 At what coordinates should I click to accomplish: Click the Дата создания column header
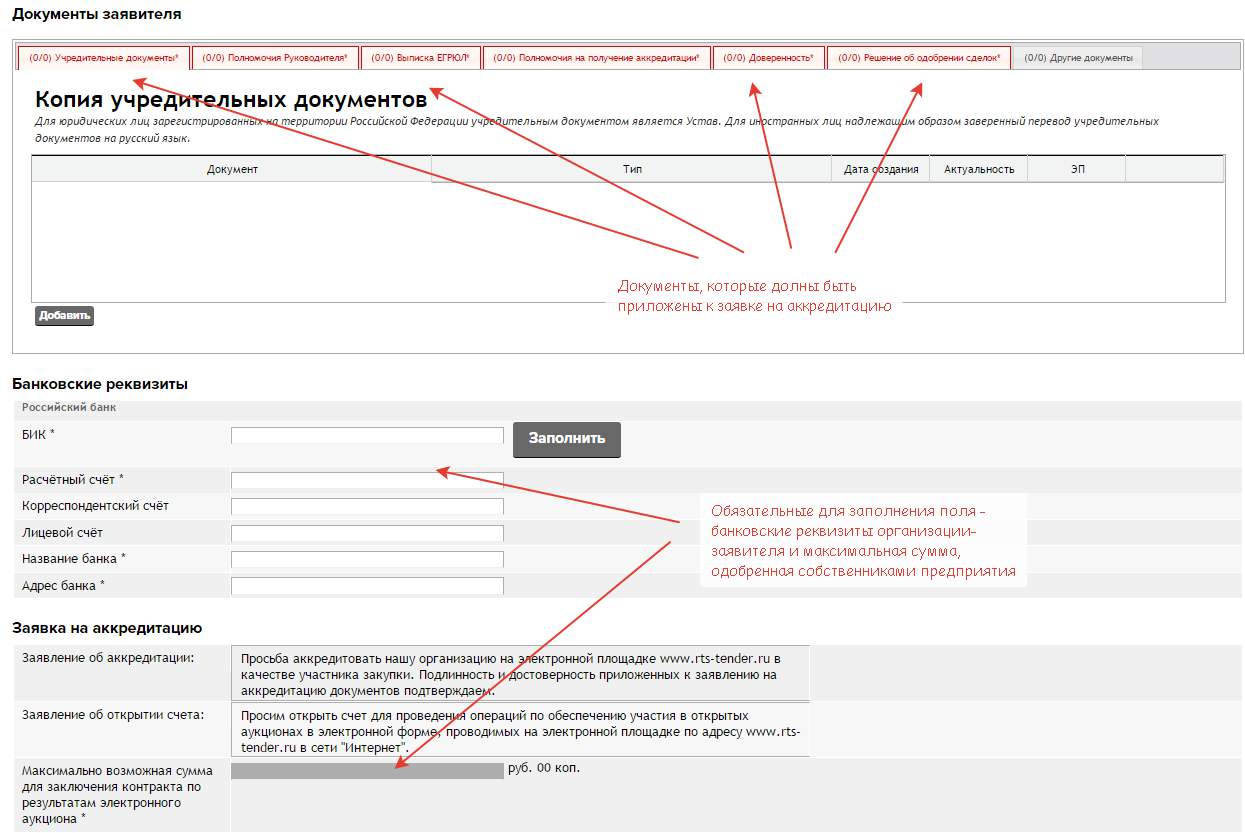(x=880, y=169)
